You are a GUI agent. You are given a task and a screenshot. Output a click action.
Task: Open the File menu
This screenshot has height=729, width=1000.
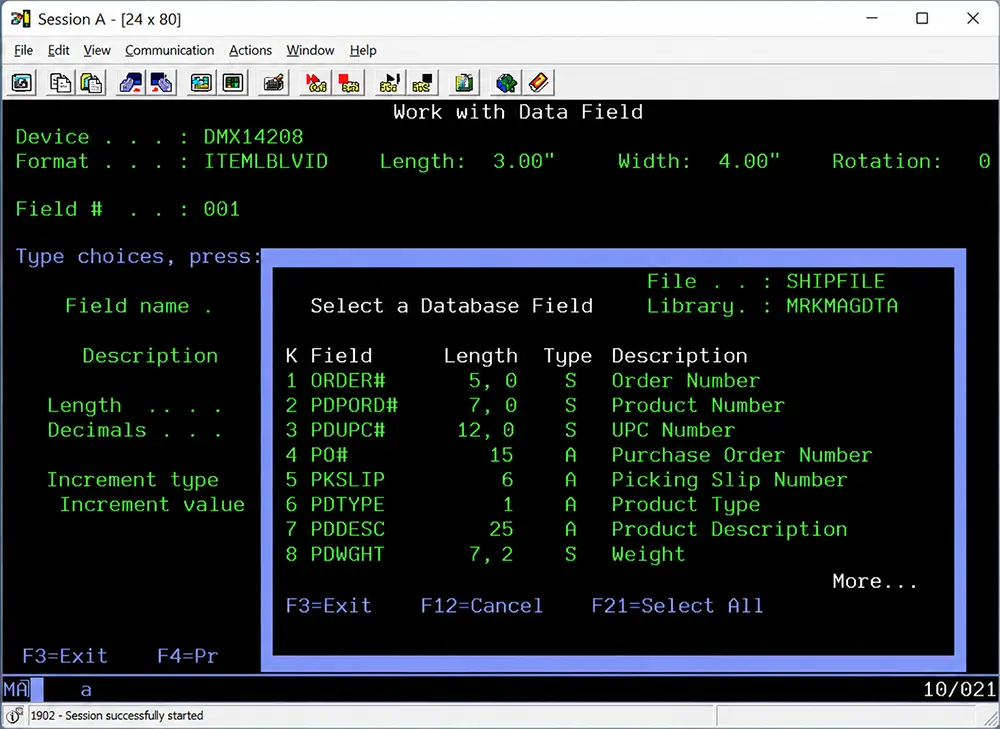tap(23, 50)
